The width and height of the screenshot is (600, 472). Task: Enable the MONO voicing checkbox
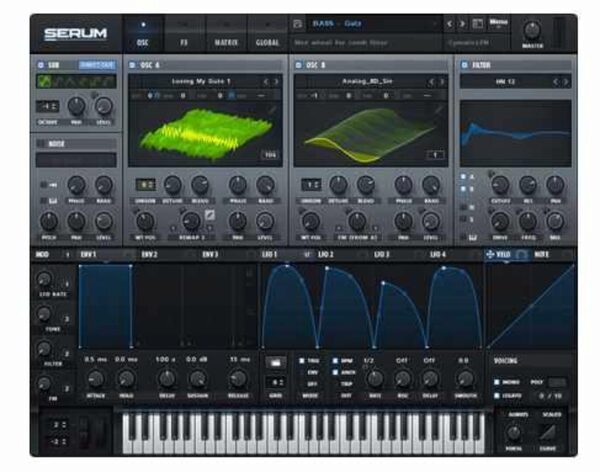(x=495, y=381)
